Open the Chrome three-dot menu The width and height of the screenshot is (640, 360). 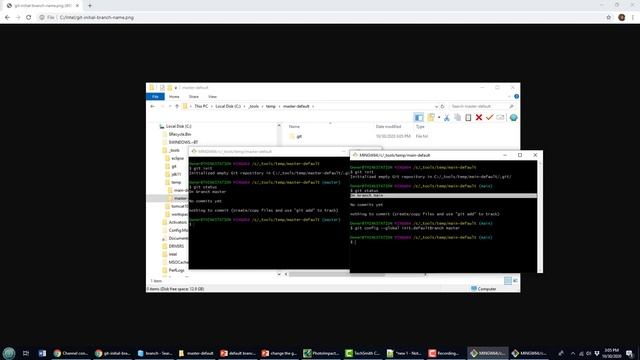633,18
